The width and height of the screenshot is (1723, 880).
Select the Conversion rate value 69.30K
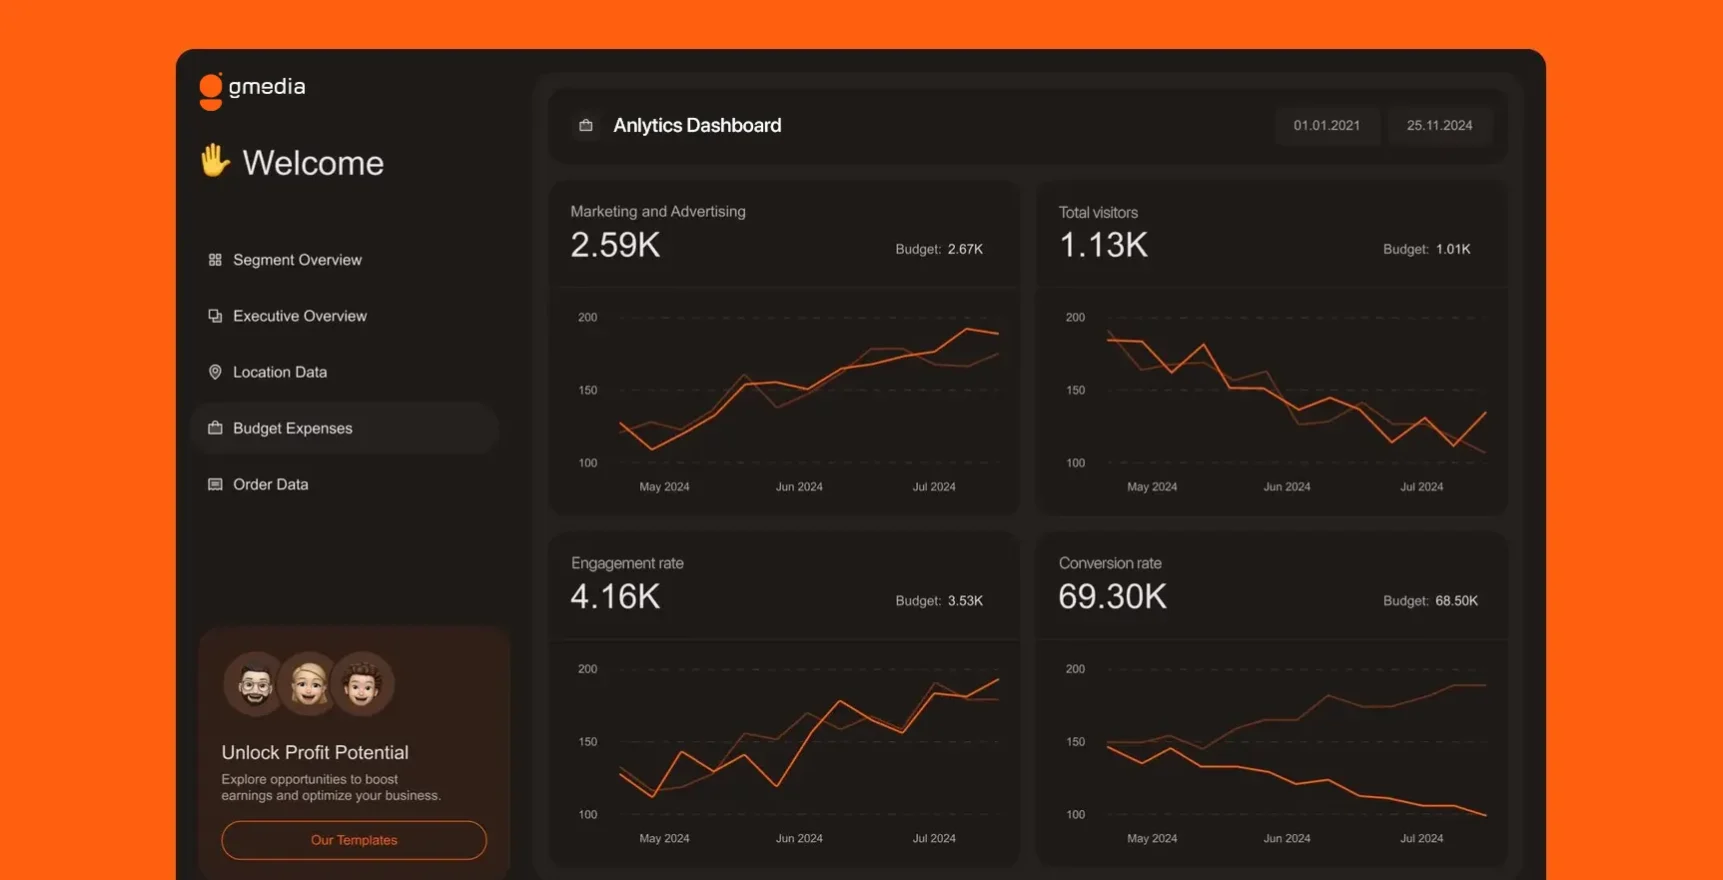[x=1112, y=597]
